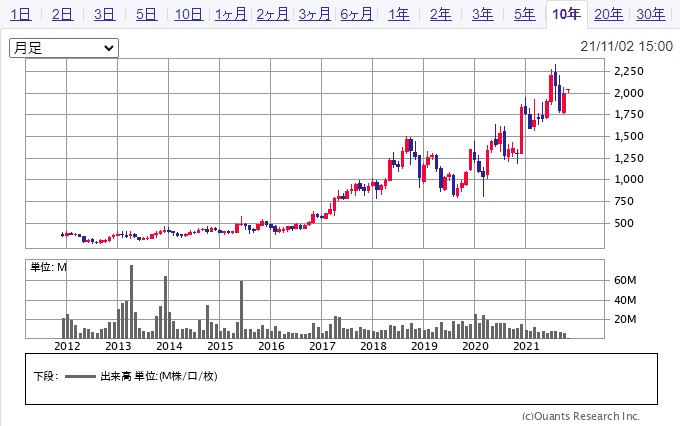Screen dimensions: 680x426
Task: Switch to the 2ヶ月 chart range
Action: pos(272,14)
